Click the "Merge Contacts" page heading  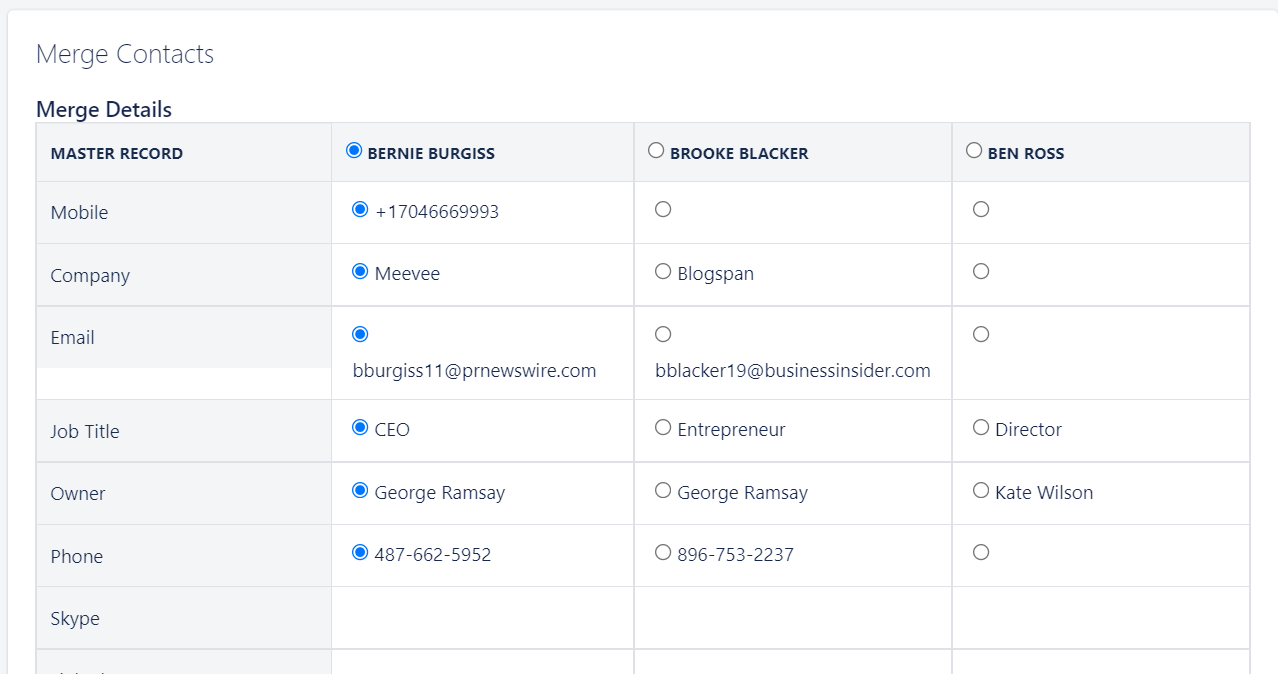point(125,54)
